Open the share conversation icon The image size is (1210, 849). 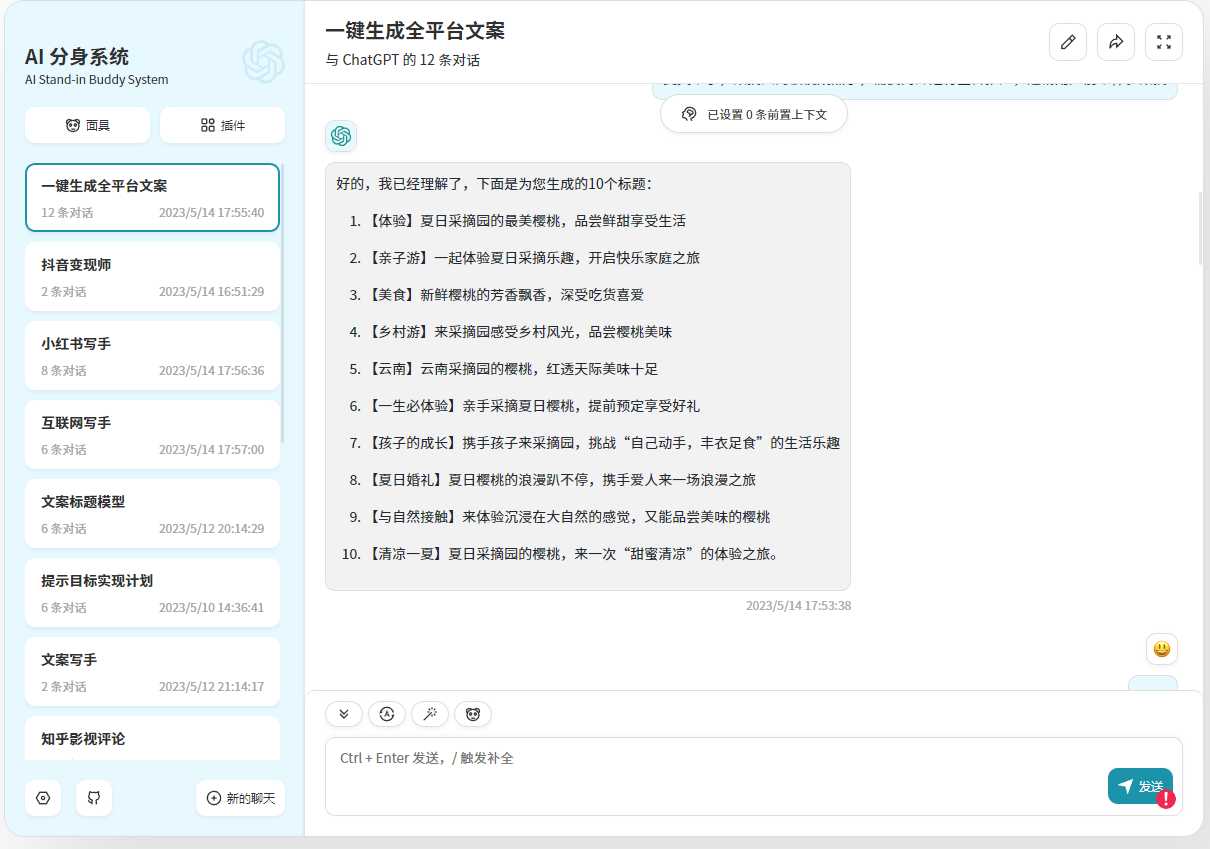(1116, 42)
